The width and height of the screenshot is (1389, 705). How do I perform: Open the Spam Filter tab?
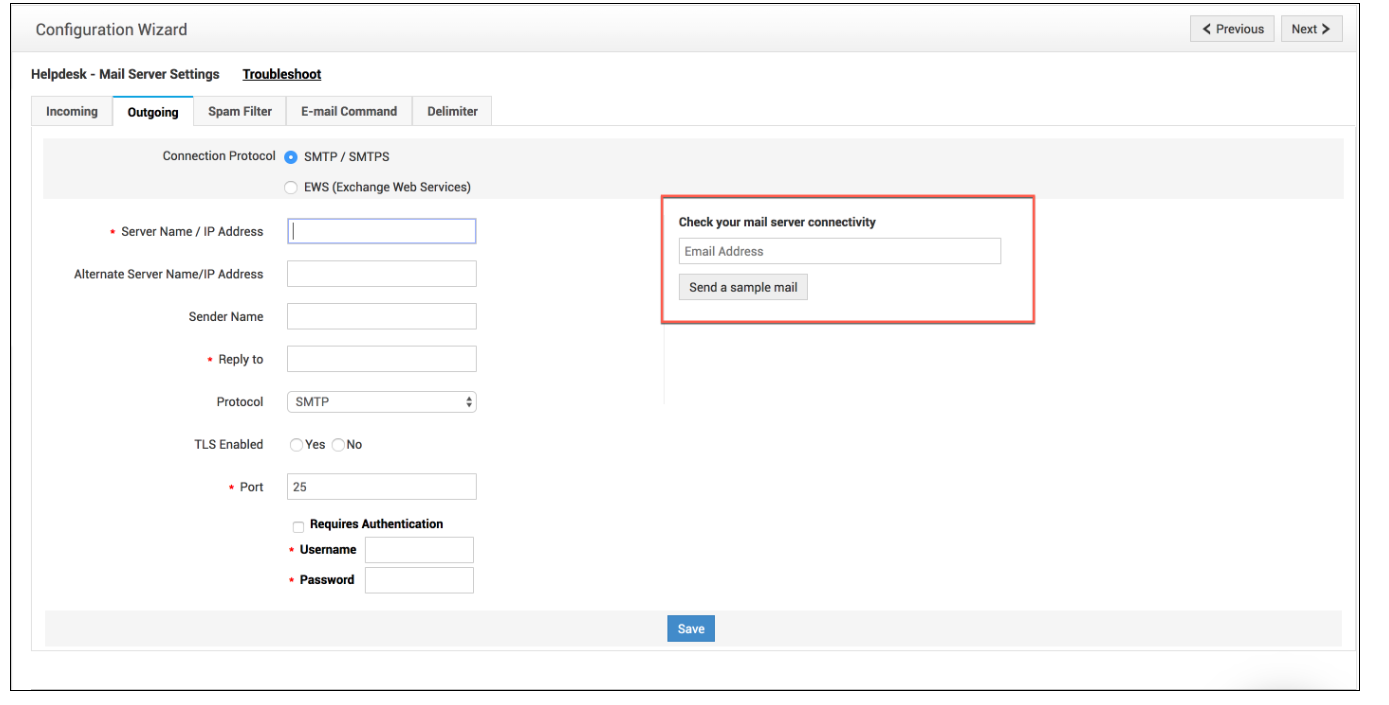click(x=240, y=111)
